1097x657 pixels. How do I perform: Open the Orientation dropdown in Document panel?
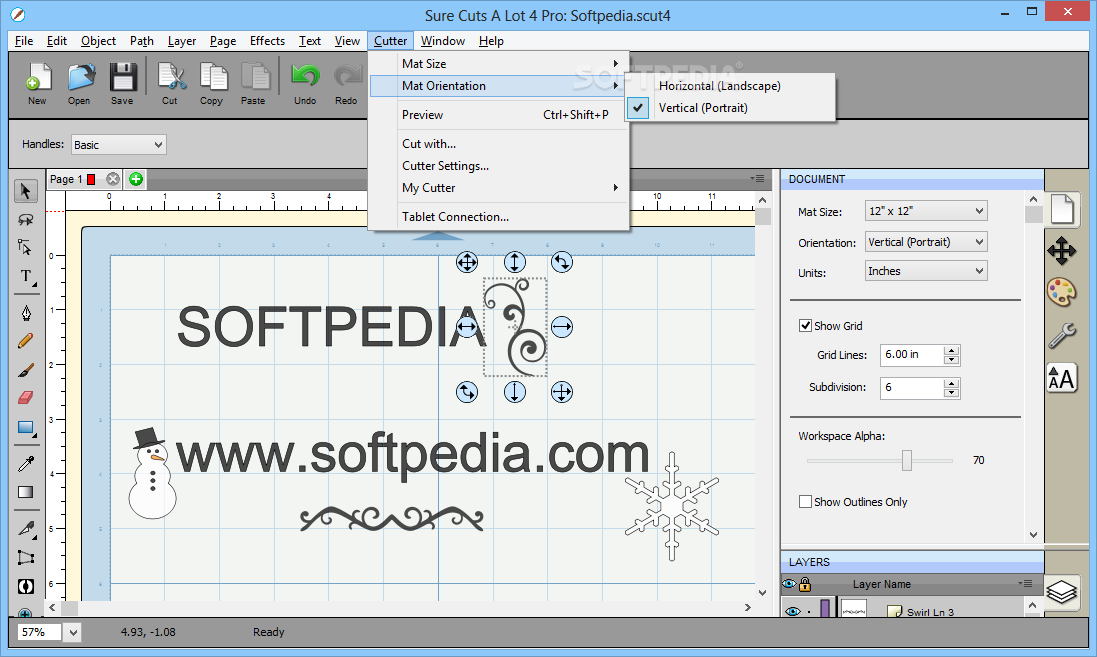click(926, 242)
